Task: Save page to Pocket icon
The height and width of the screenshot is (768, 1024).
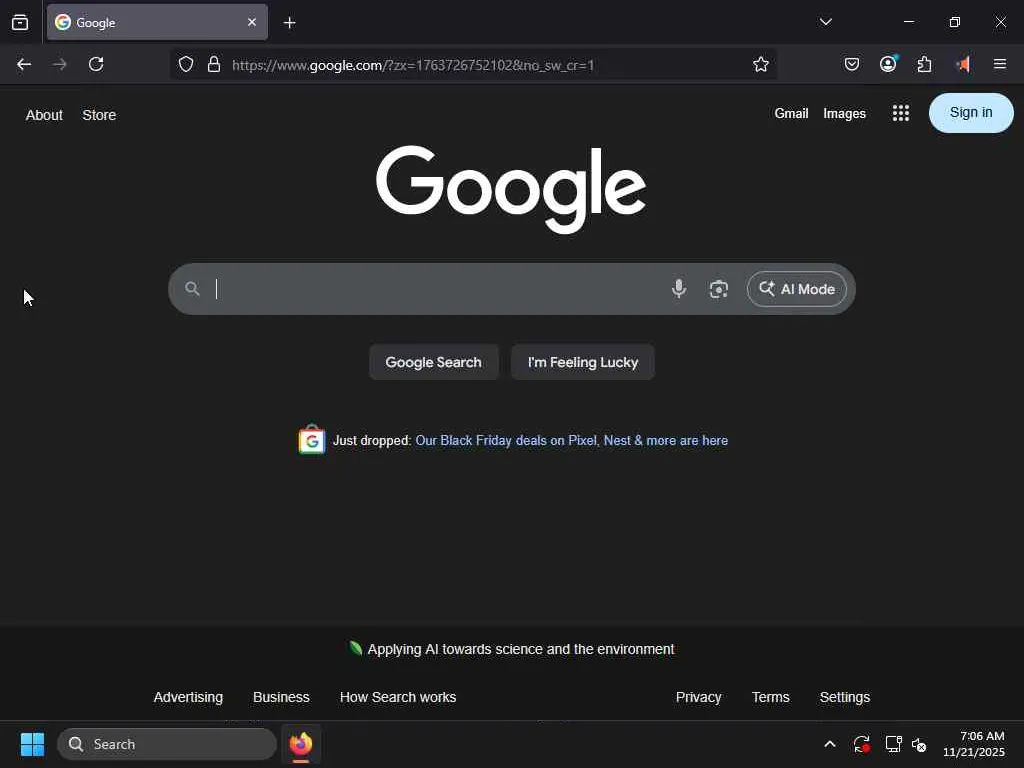Action: tap(852, 64)
